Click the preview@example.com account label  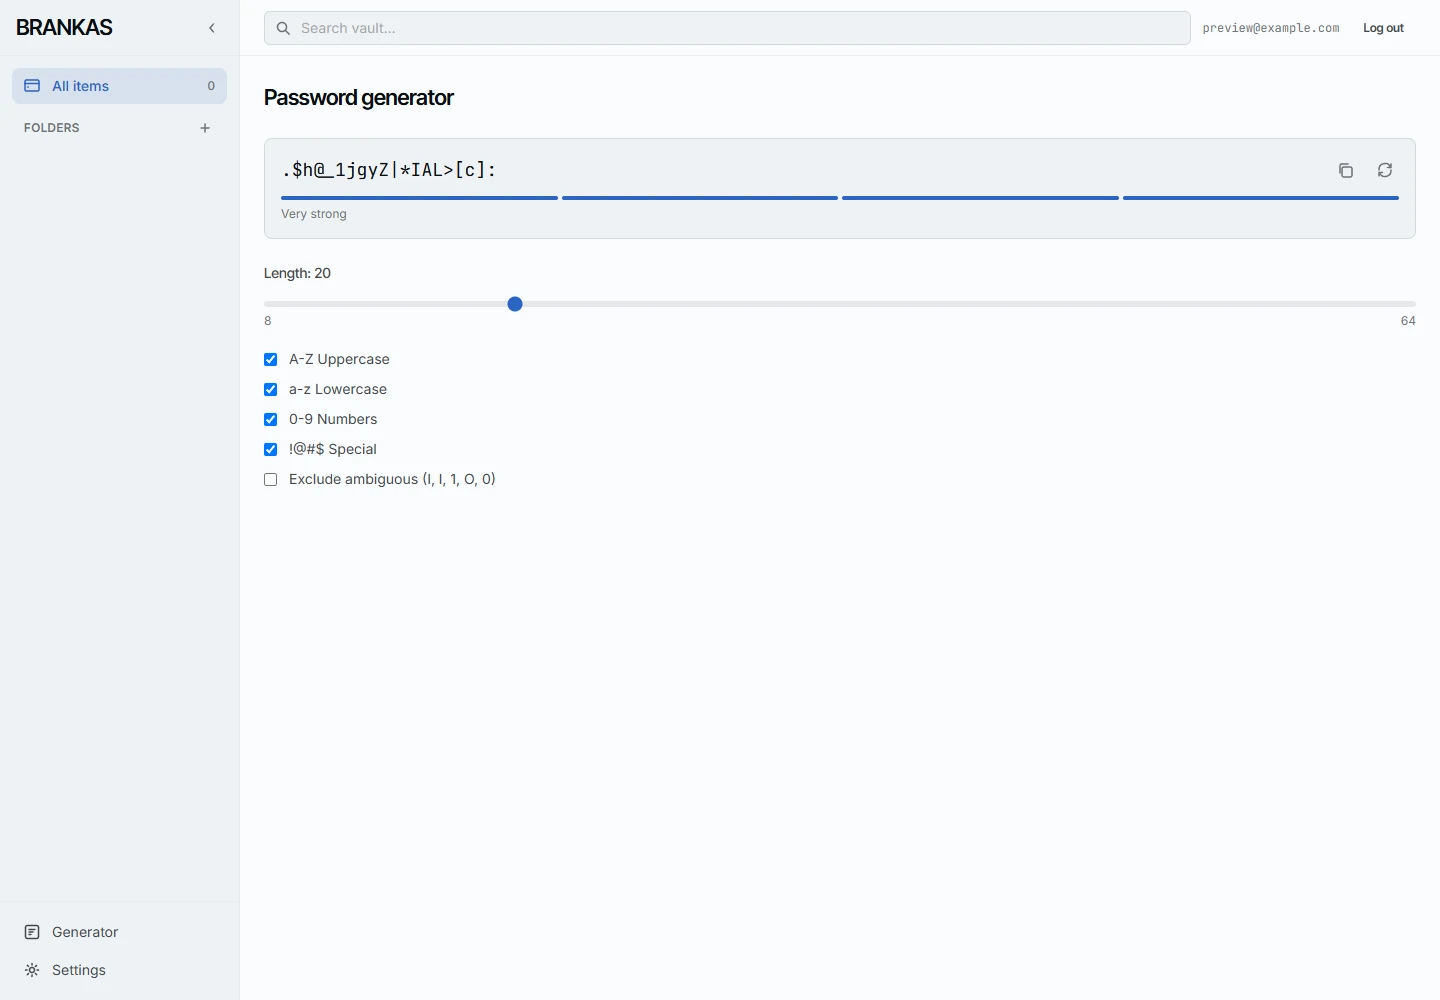tap(1271, 28)
